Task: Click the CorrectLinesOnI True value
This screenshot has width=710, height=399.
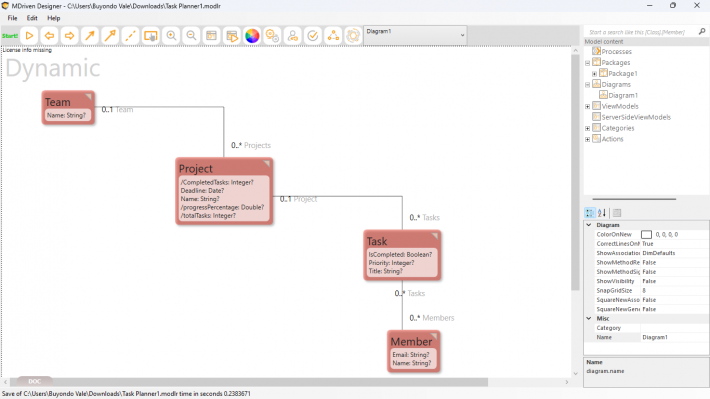Action: [675, 244]
